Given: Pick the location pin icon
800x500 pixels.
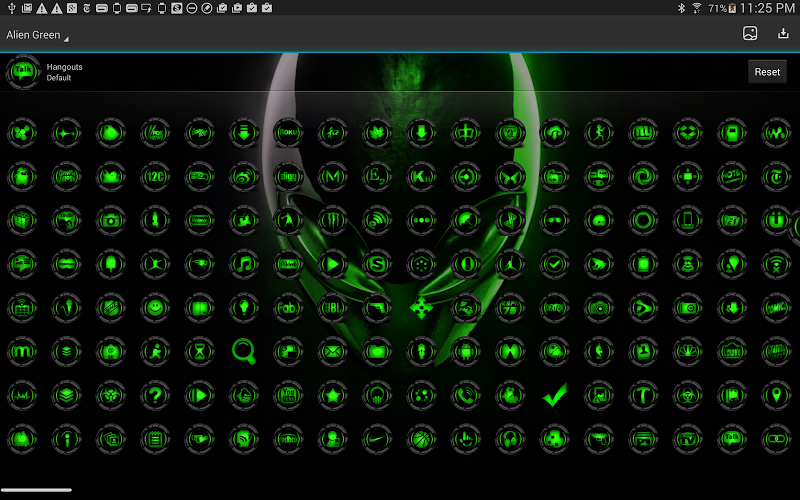Looking at the screenshot, I should [x=777, y=395].
